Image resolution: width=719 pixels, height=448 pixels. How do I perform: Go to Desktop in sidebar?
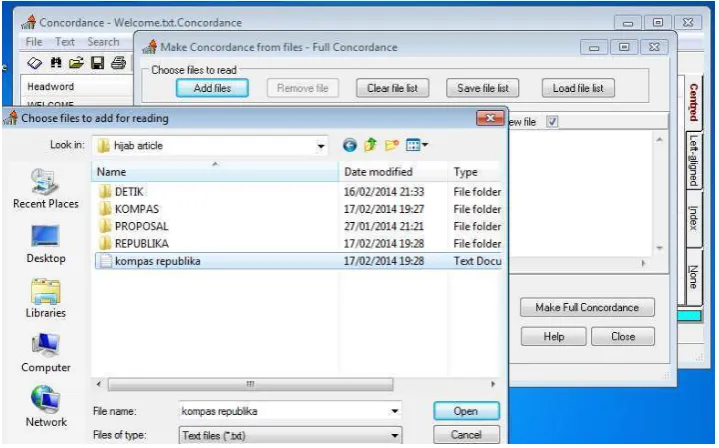(45, 244)
